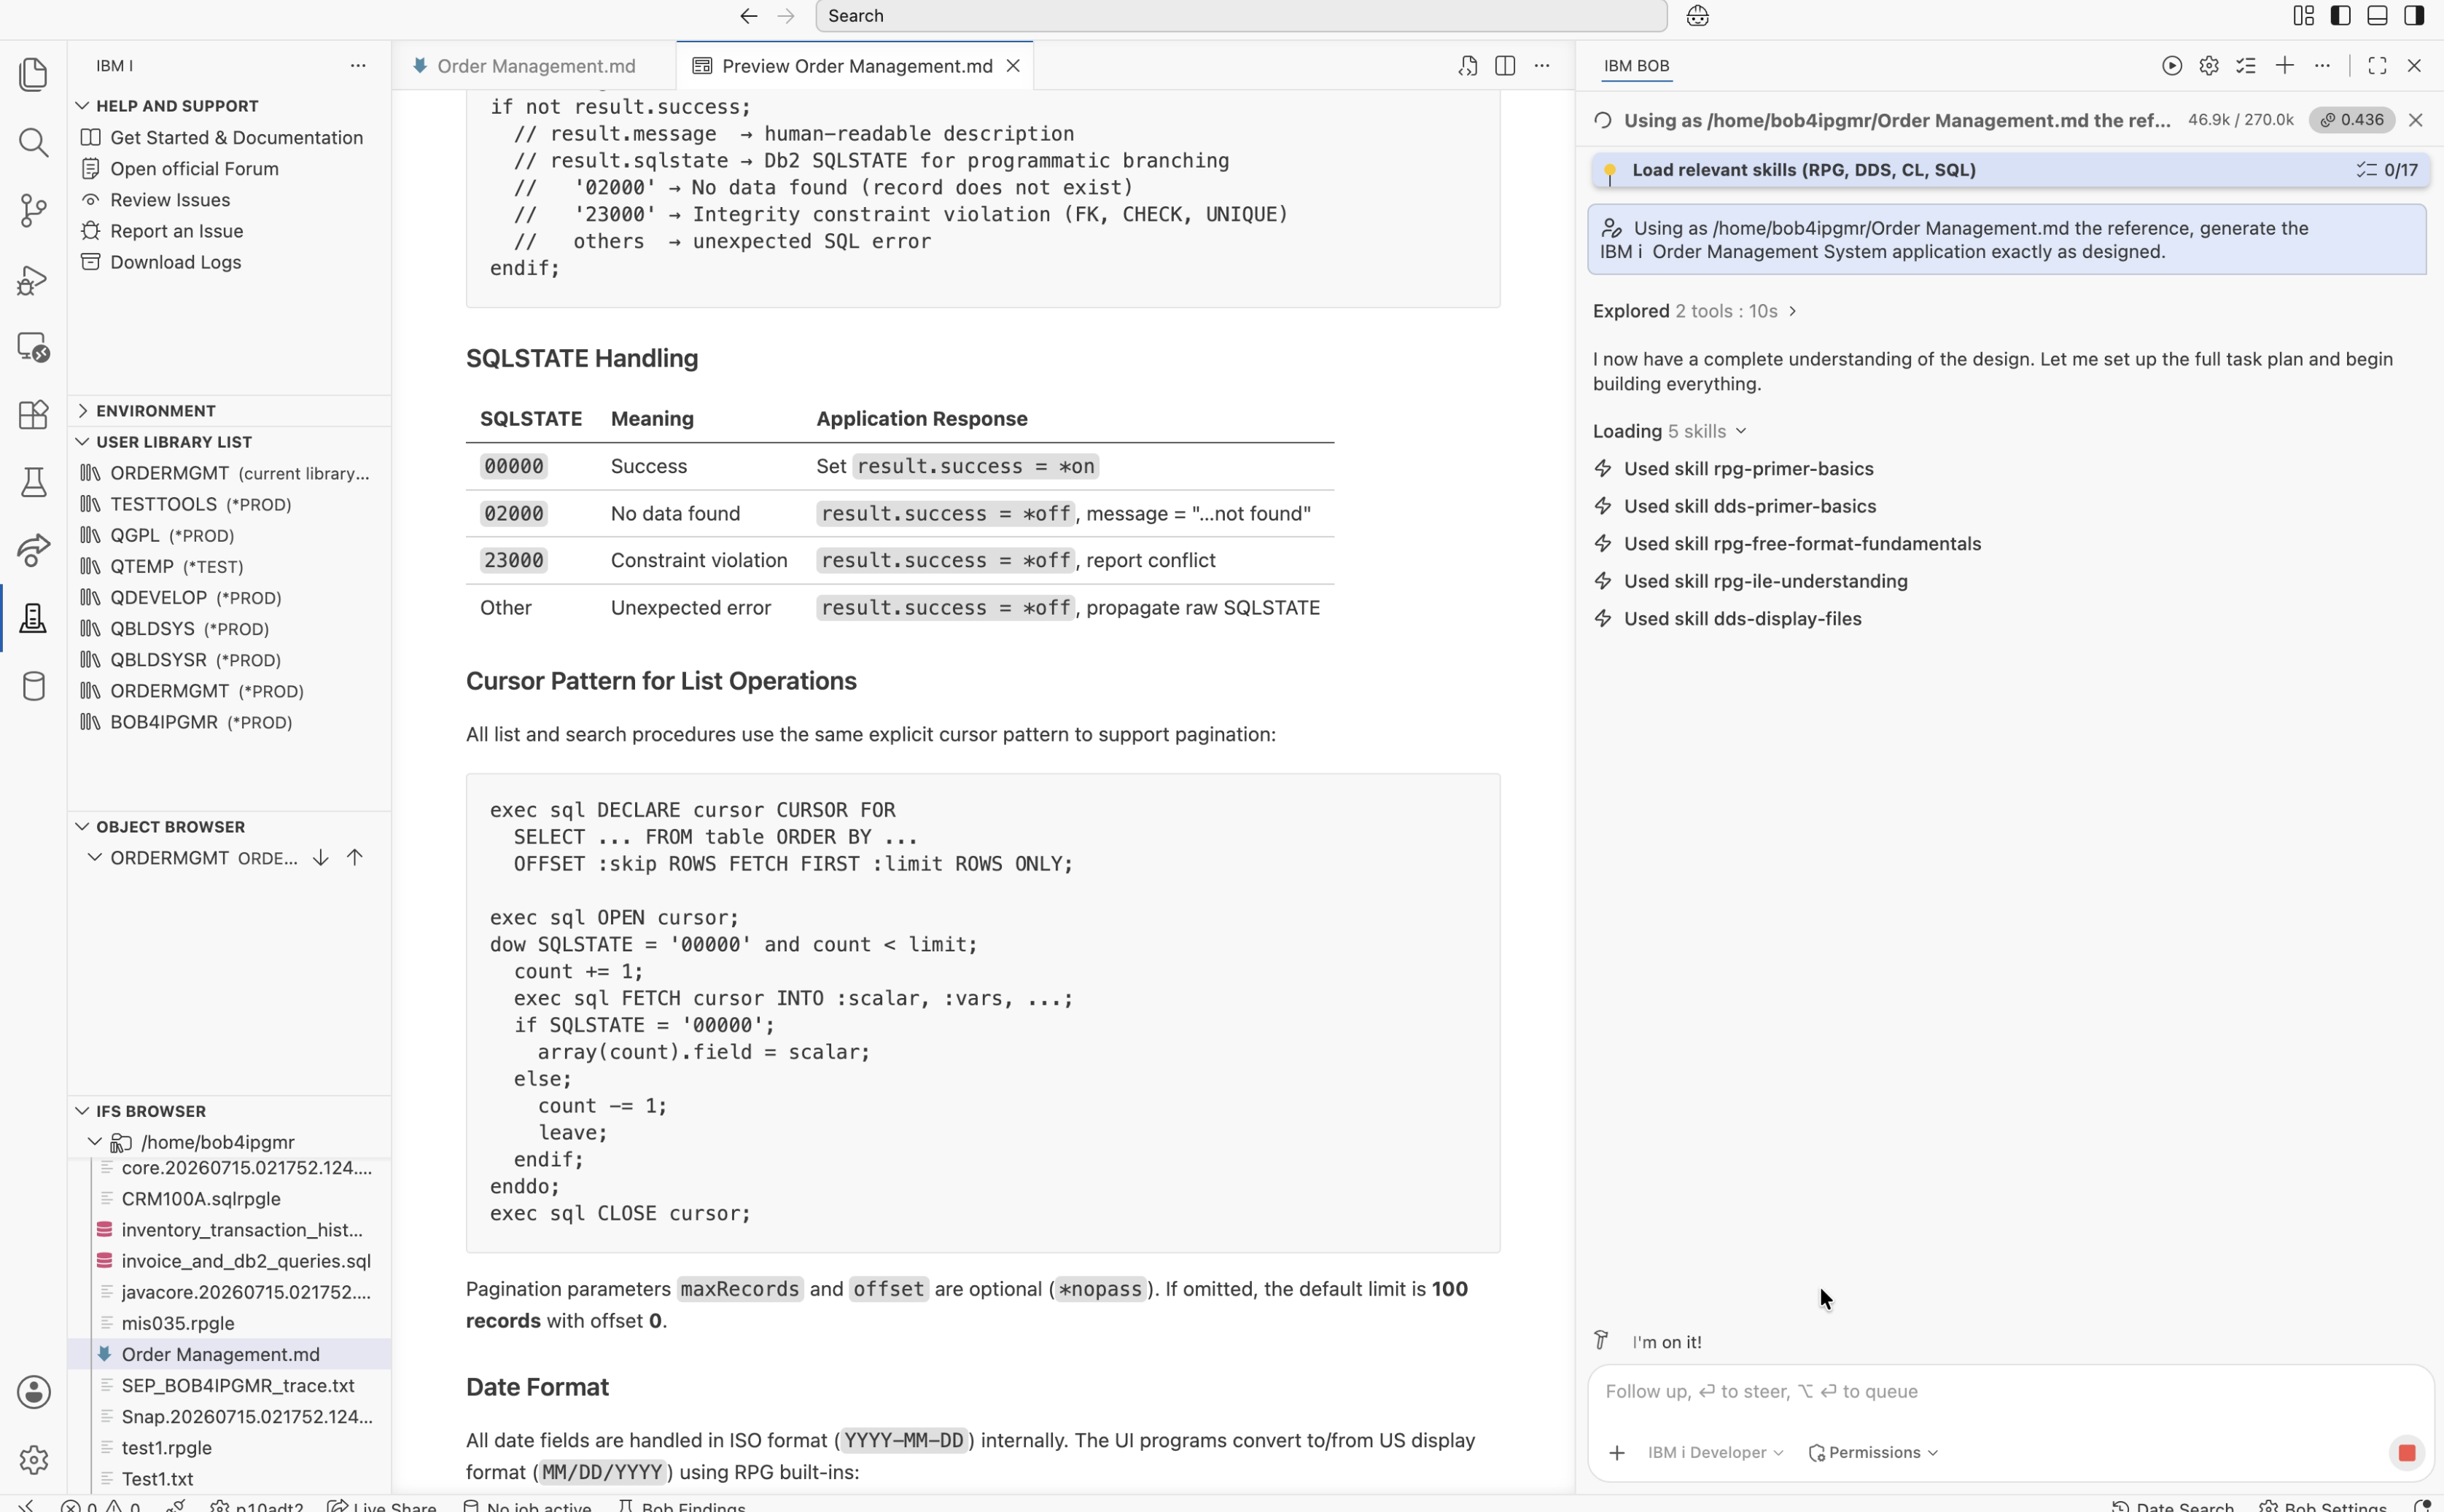
Task: Open the Explorer view in activity bar
Action: [x=33, y=74]
